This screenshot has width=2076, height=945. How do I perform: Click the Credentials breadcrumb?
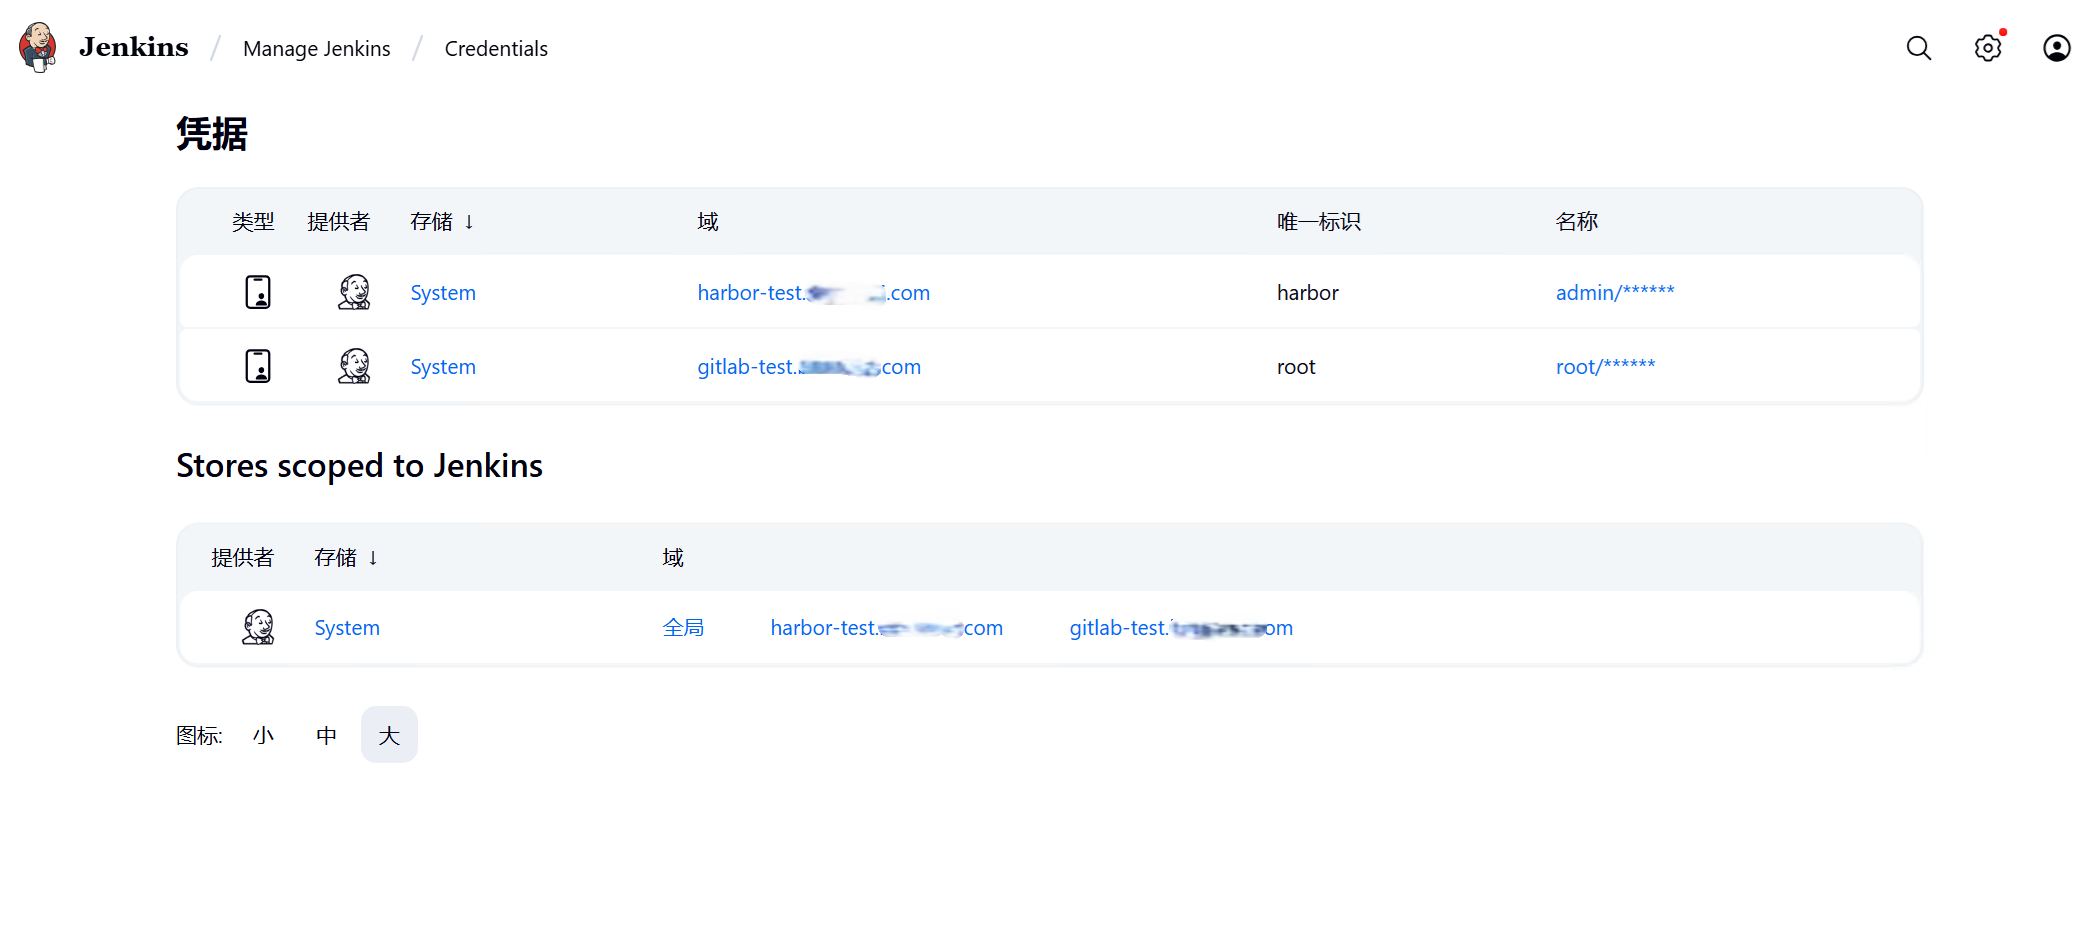click(496, 48)
